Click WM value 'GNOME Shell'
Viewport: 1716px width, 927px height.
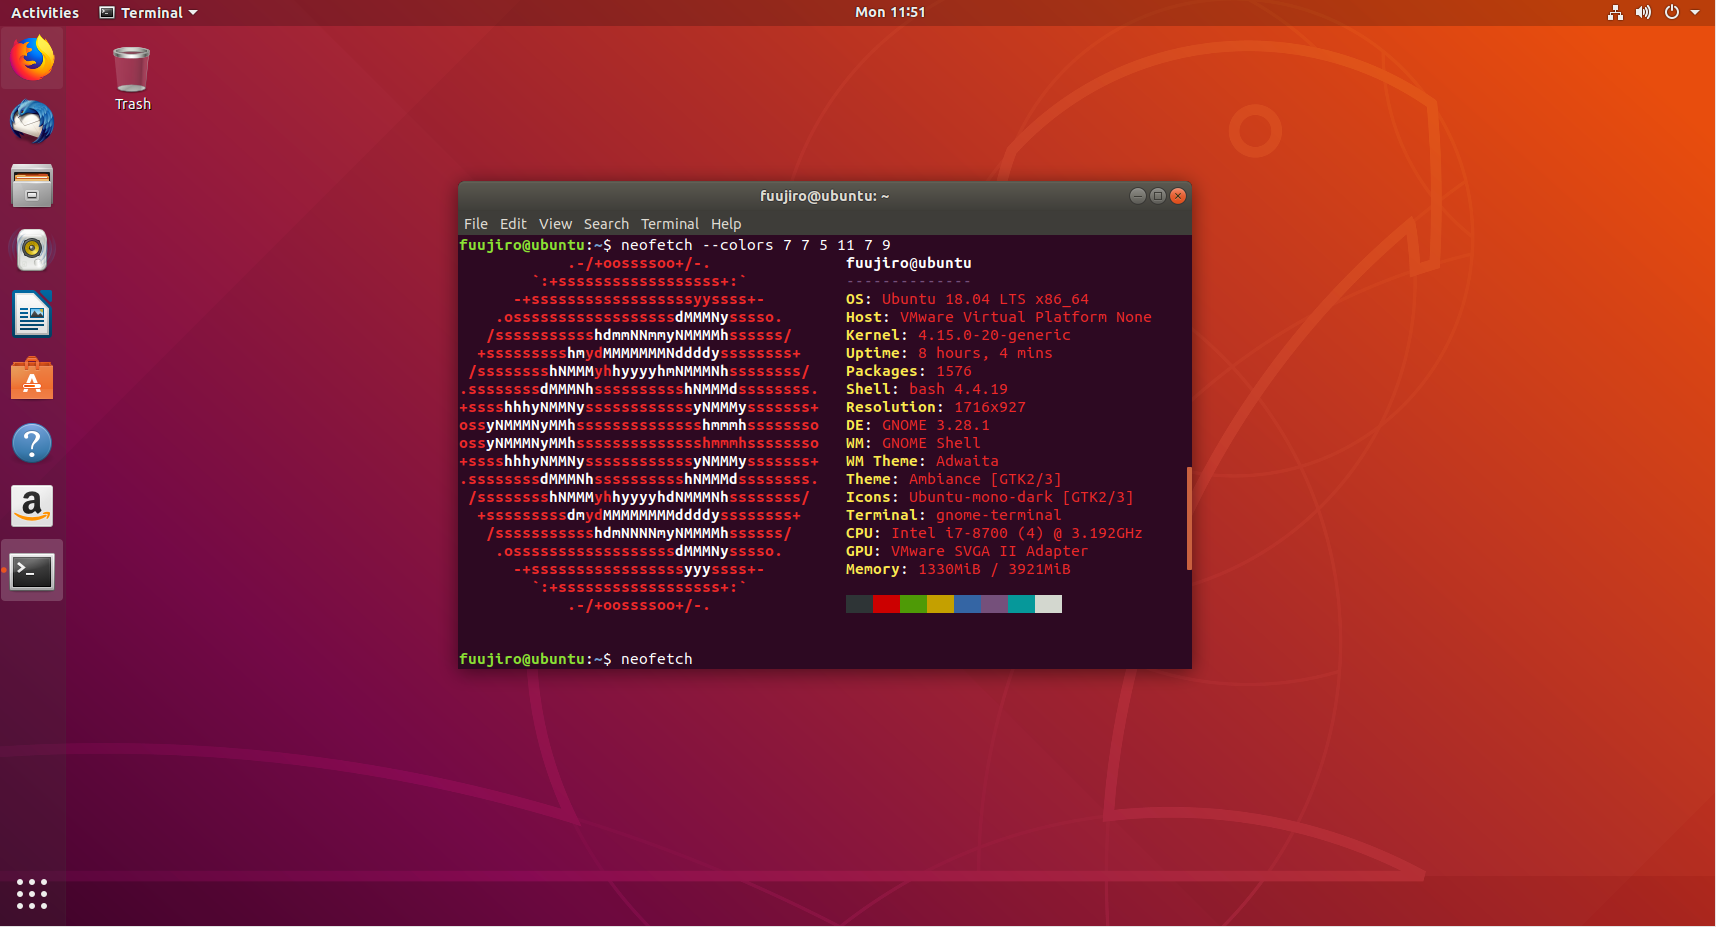[931, 443]
